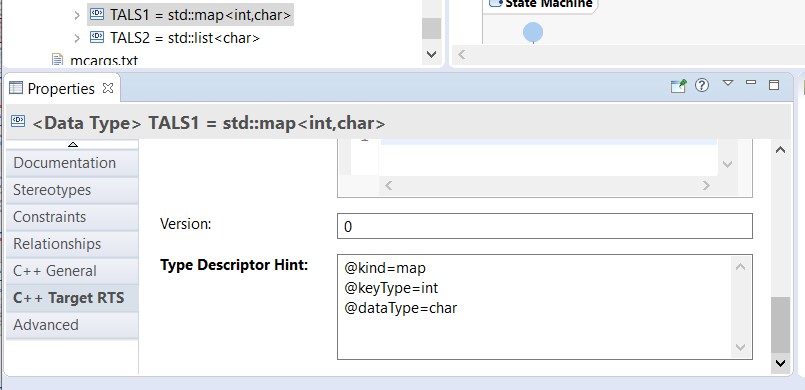
Task: Click inside Type Descriptor Hint text area
Action: click(536, 307)
